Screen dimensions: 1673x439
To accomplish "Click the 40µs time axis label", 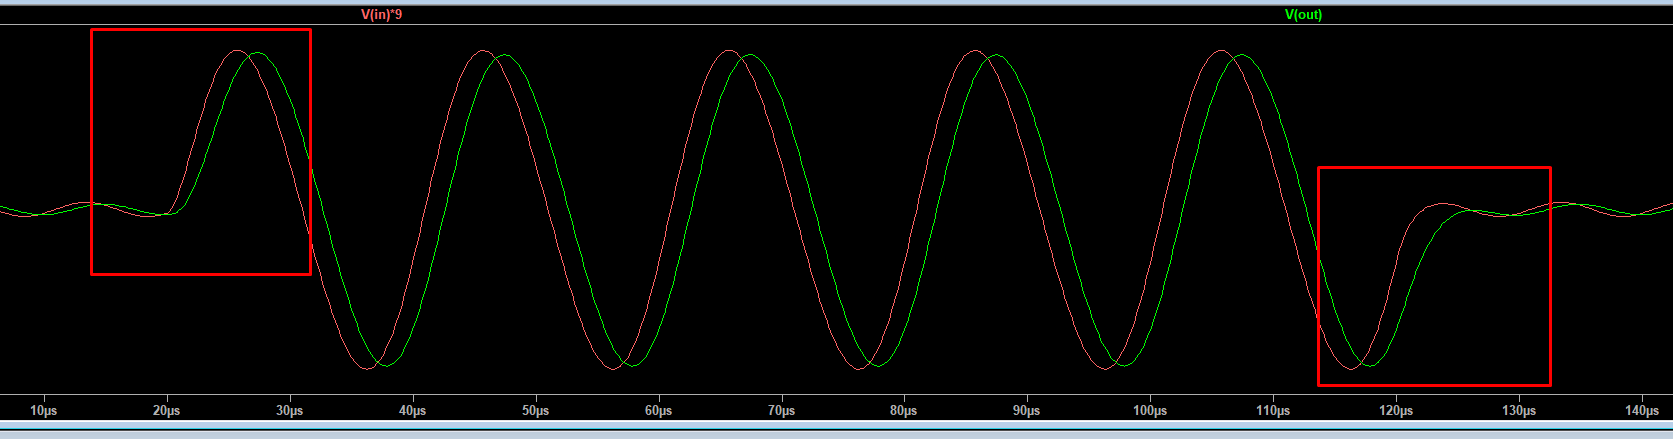I will click(412, 411).
